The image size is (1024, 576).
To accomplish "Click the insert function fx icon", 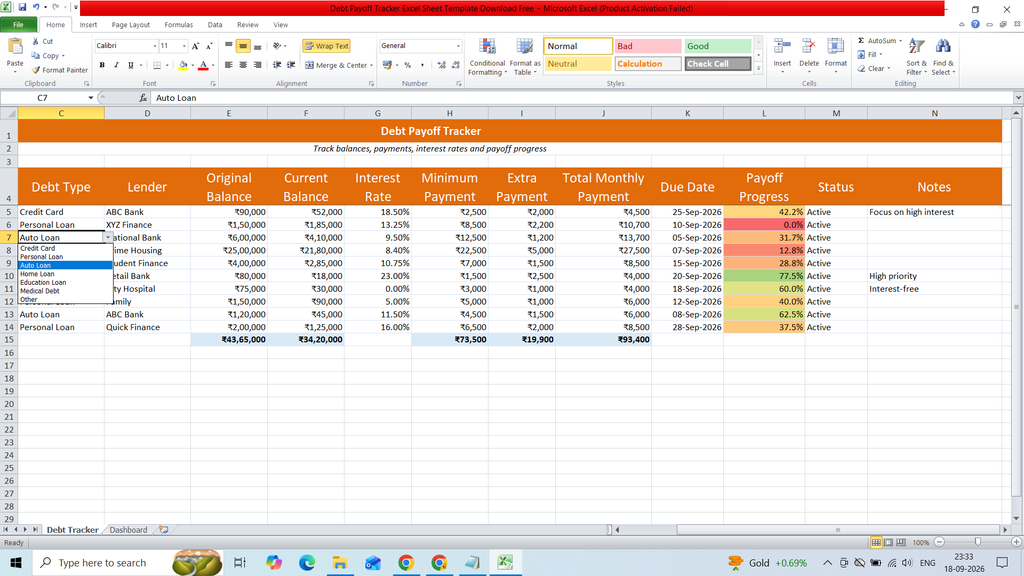I will 143,98.
